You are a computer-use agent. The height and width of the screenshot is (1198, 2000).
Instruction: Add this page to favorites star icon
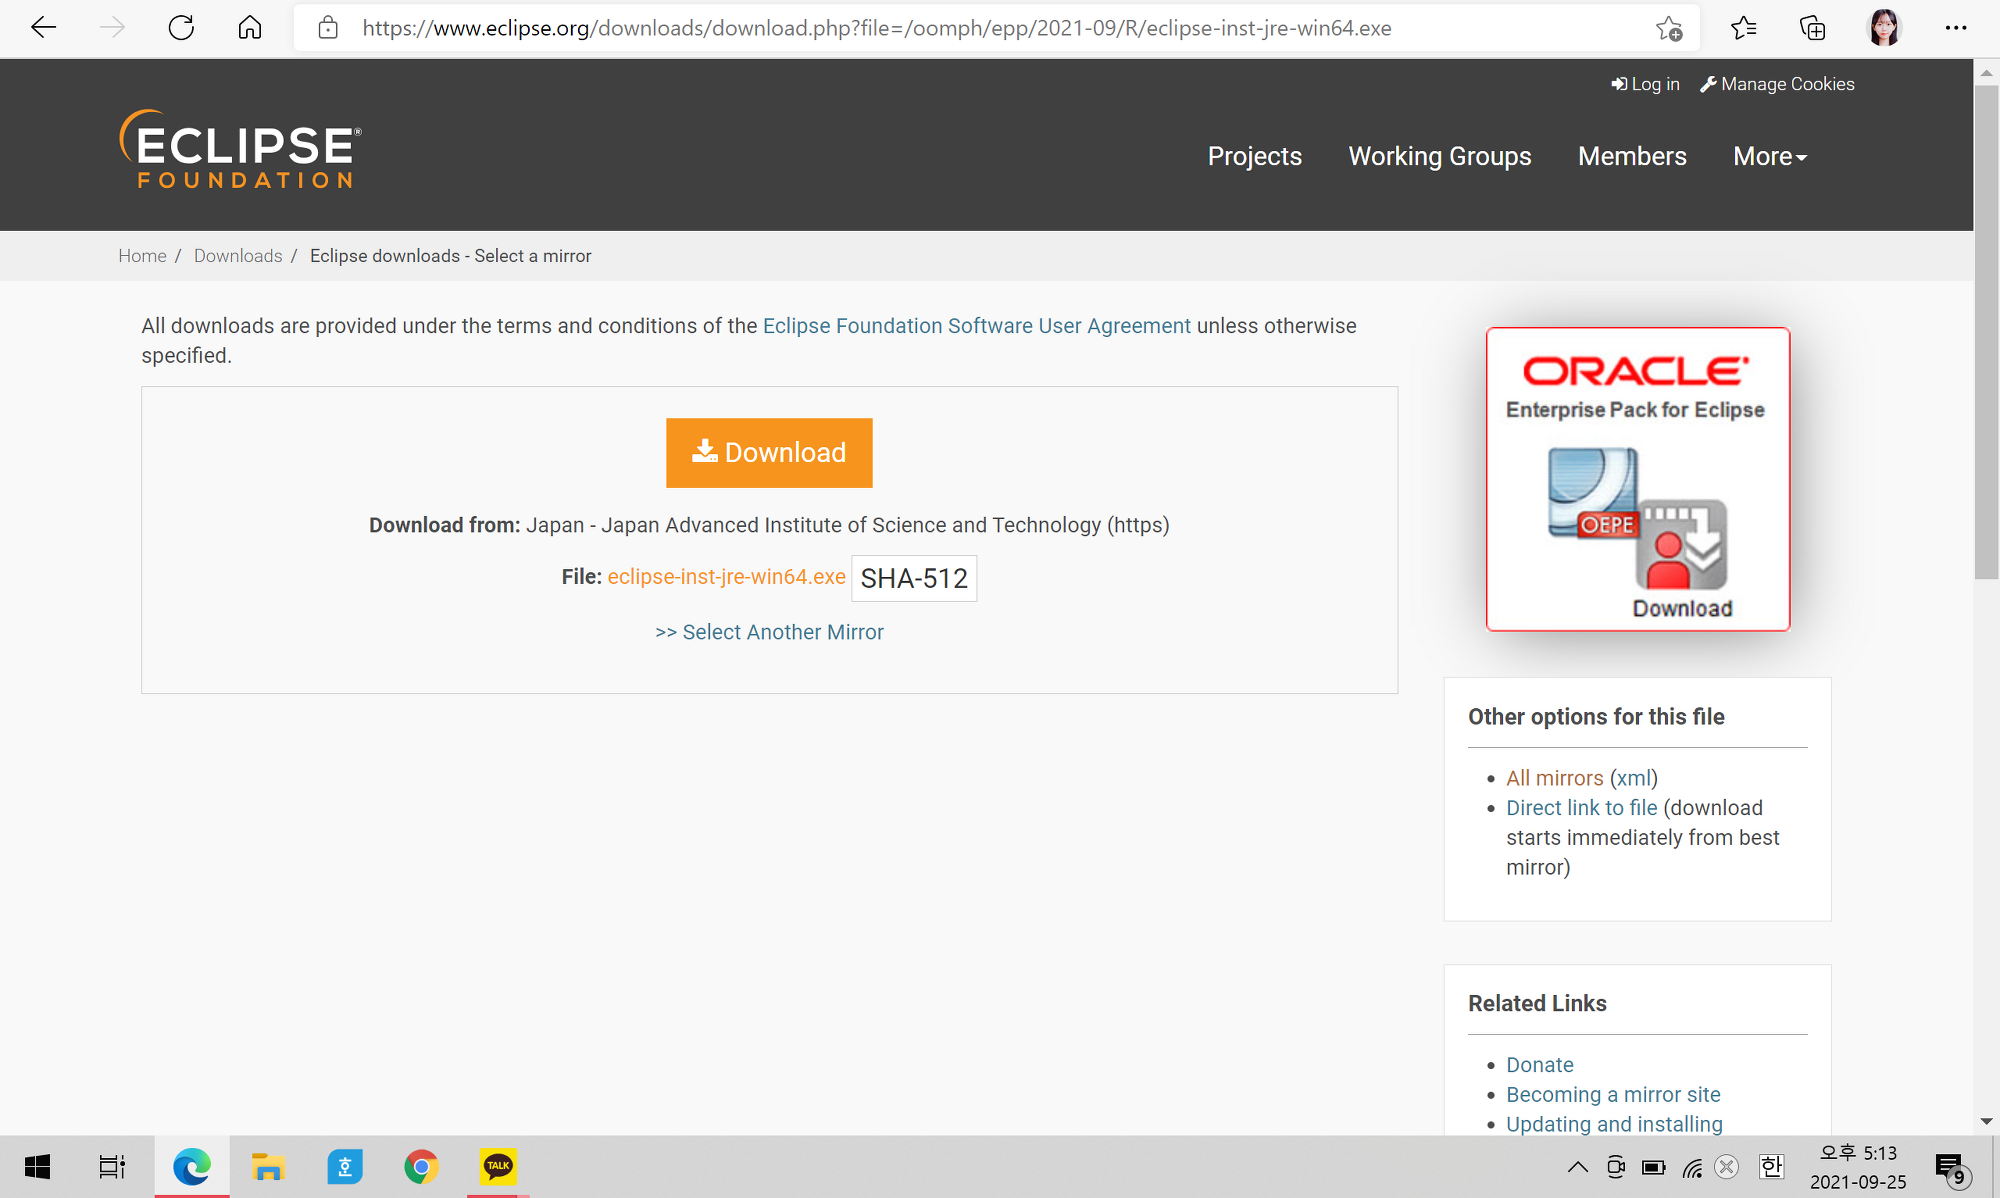point(1669,29)
